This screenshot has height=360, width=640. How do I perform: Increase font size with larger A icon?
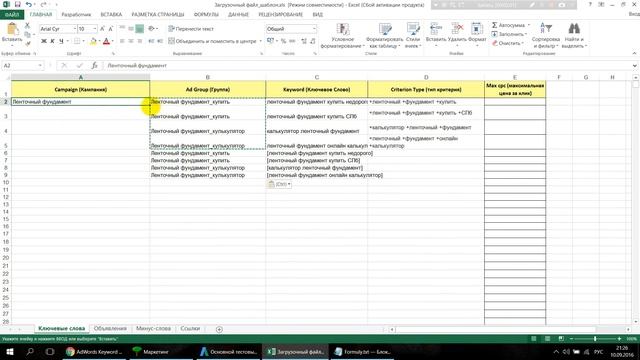102,29
